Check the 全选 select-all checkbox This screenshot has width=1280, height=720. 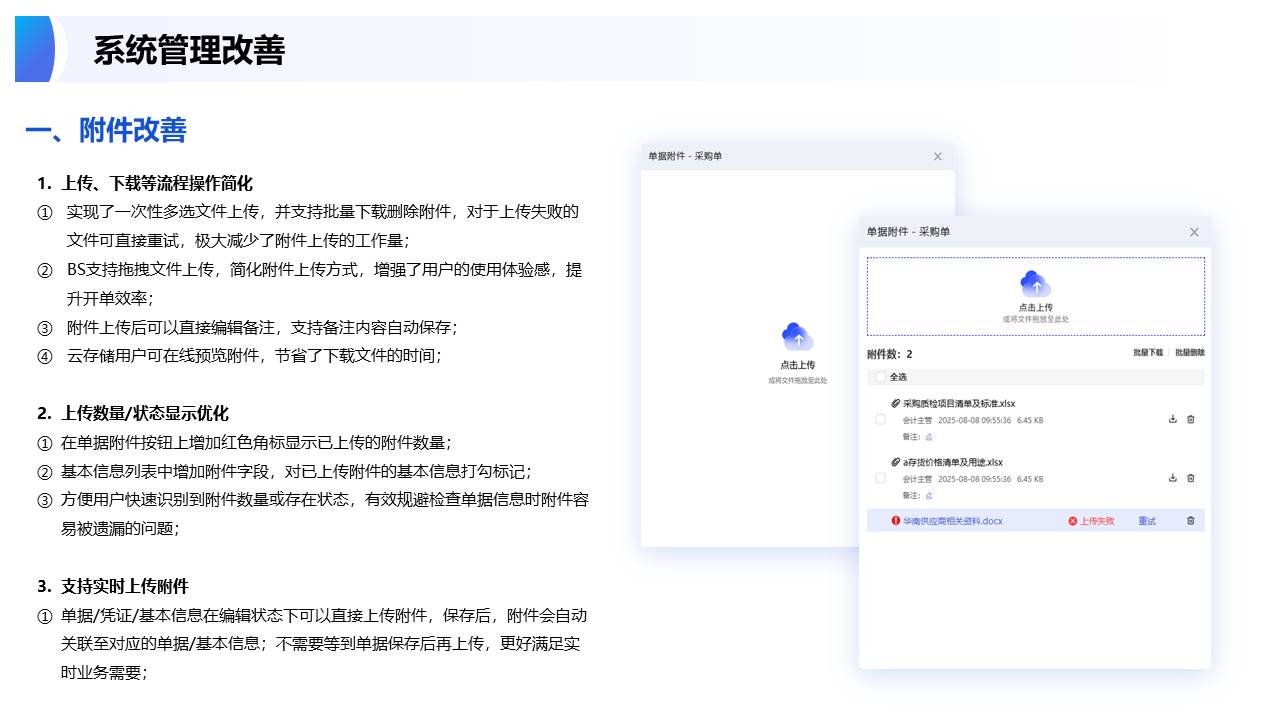coord(880,377)
